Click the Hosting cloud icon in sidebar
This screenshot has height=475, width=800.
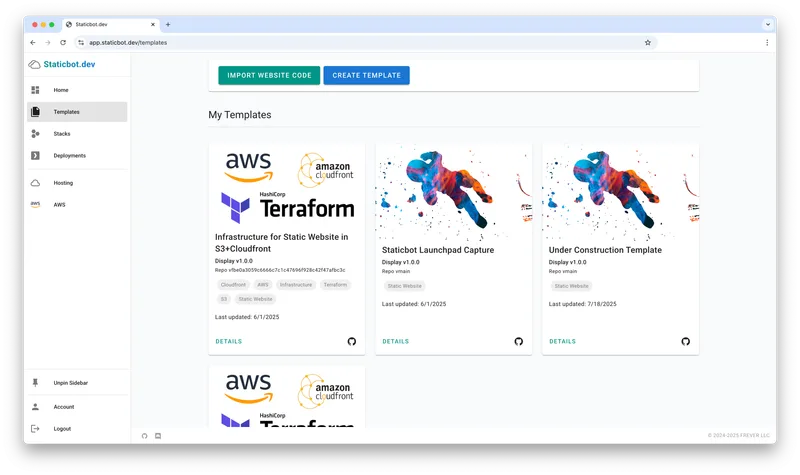(35, 183)
